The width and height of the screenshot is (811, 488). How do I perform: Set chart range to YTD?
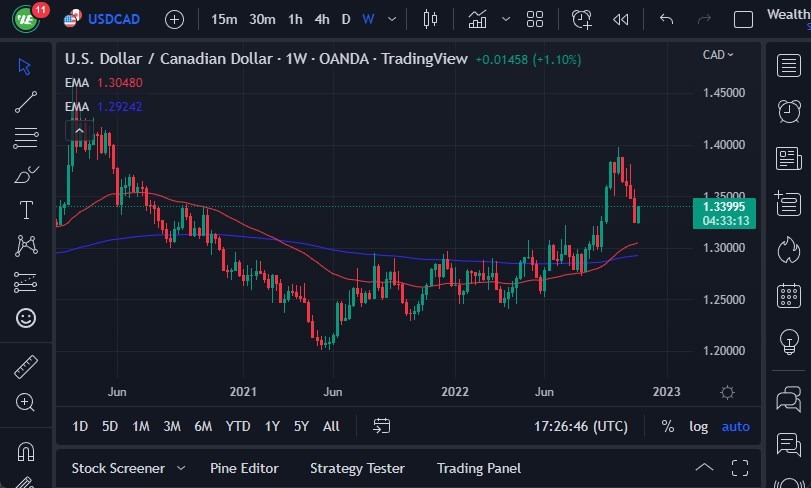pyautogui.click(x=238, y=427)
